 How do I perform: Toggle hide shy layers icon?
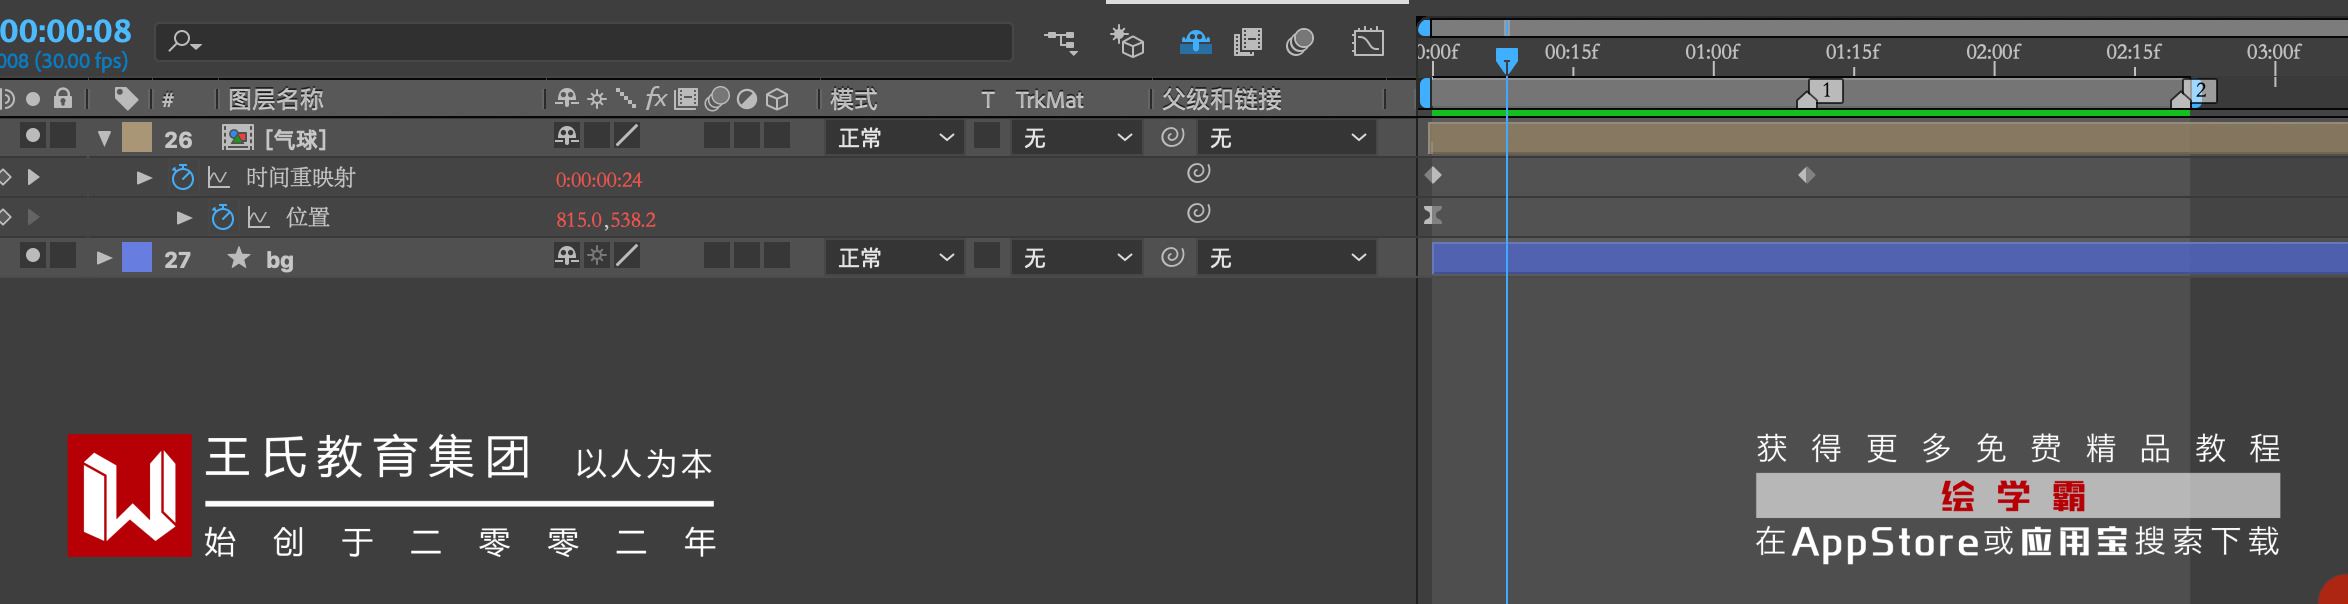coord(1195,42)
